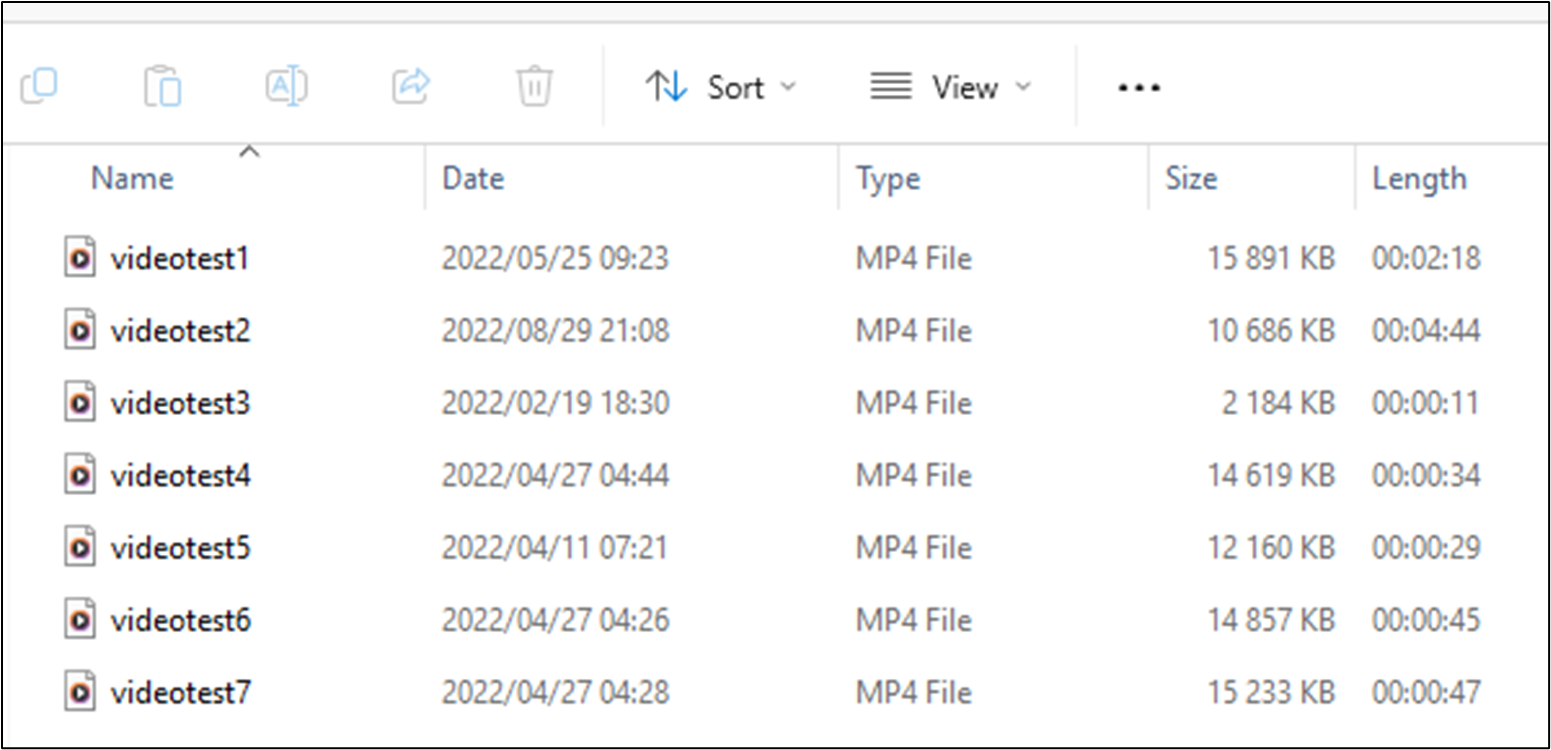Open the Sort dropdown
1551x750 pixels.
721,88
